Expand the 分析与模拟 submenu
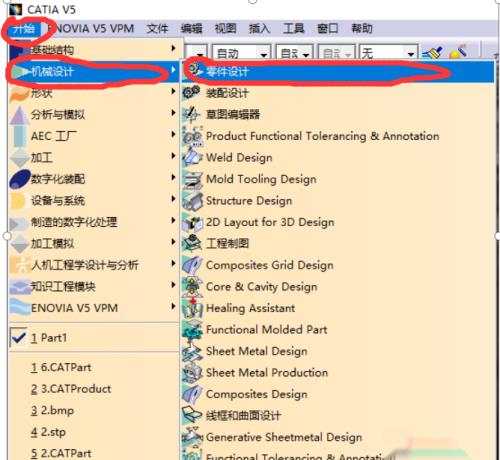Screen dimensions: 500x460 click(x=94, y=114)
